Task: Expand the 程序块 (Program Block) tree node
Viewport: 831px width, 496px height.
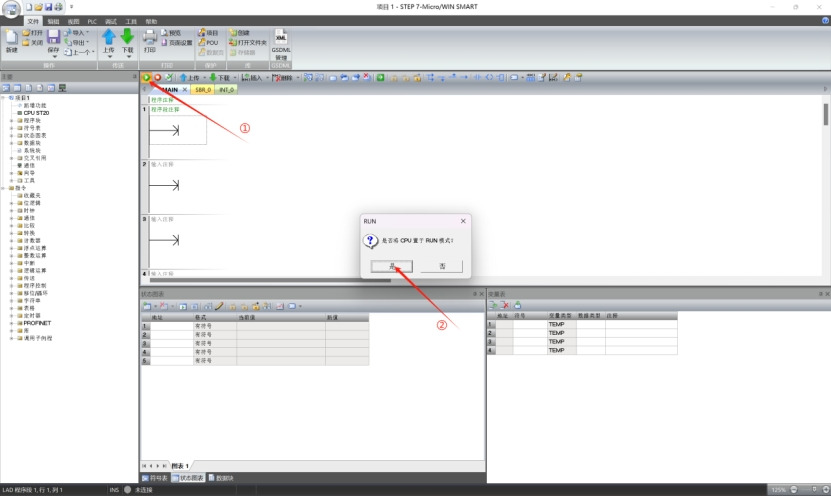Action: (12, 121)
